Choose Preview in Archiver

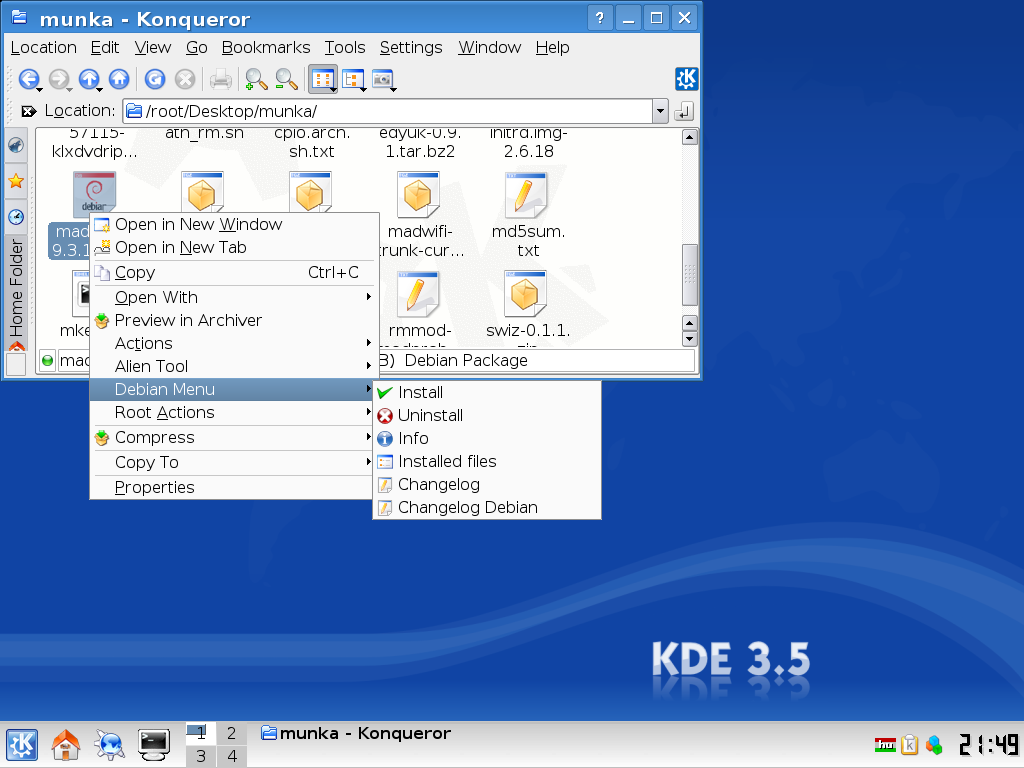(x=232, y=320)
